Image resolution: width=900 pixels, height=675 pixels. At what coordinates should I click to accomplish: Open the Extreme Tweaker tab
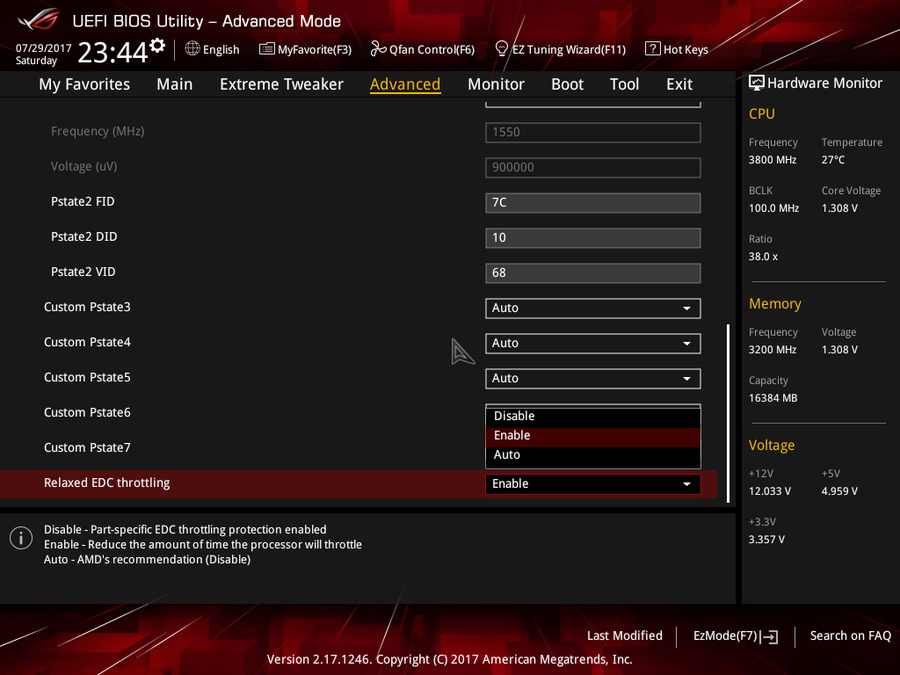tap(281, 84)
